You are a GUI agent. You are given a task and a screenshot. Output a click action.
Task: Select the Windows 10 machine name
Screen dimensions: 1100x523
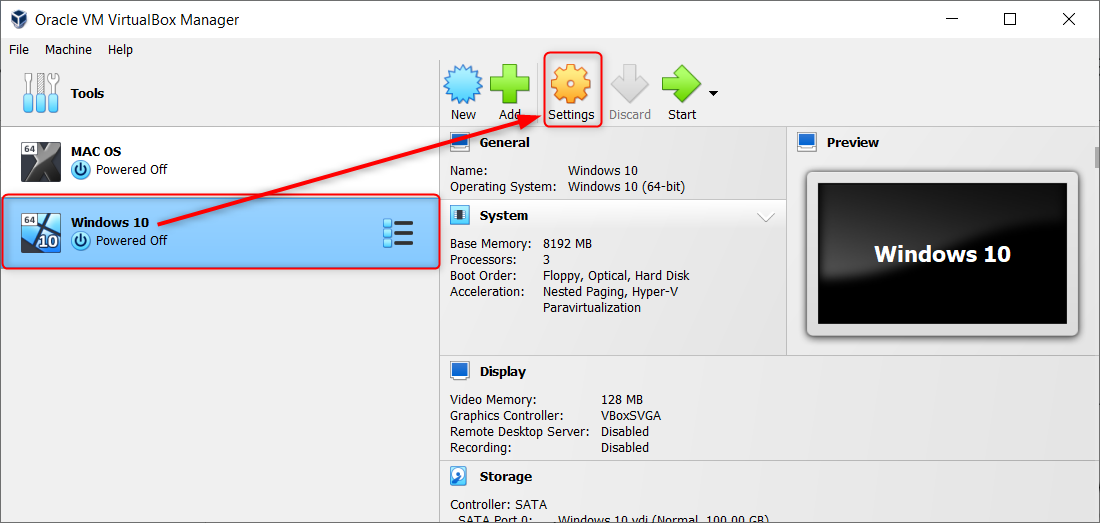pos(110,222)
